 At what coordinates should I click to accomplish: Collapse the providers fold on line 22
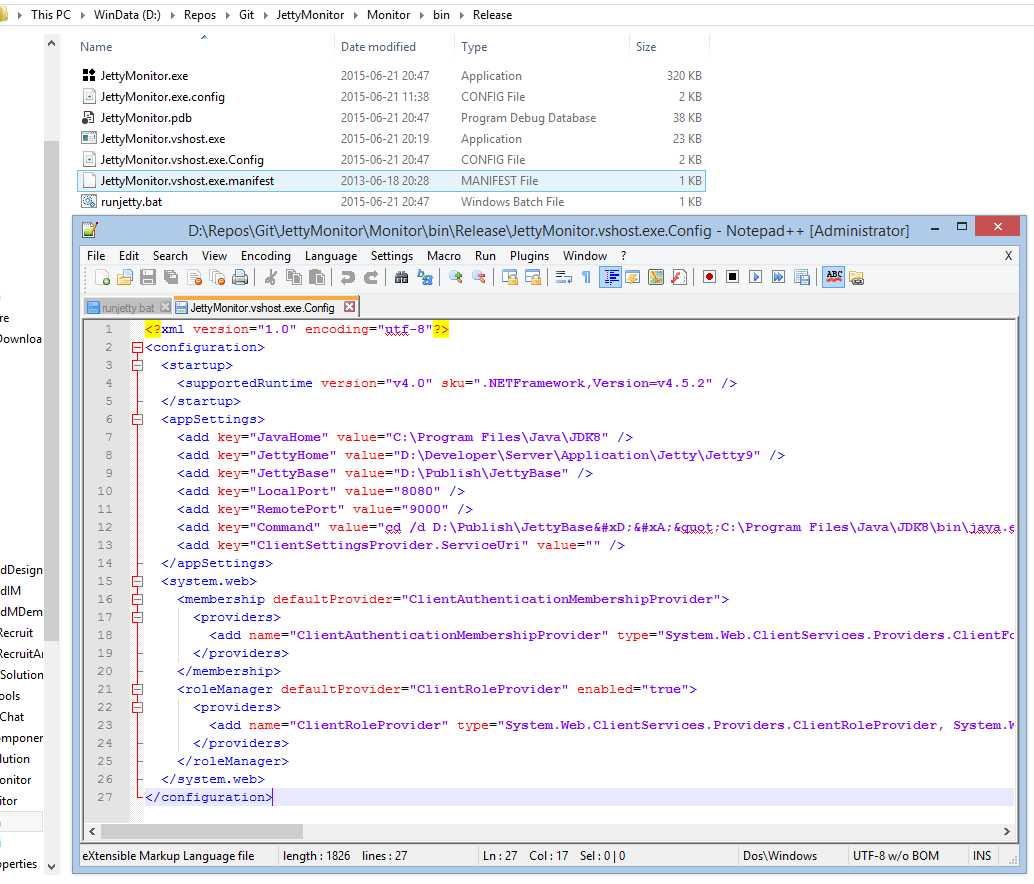(x=137, y=707)
